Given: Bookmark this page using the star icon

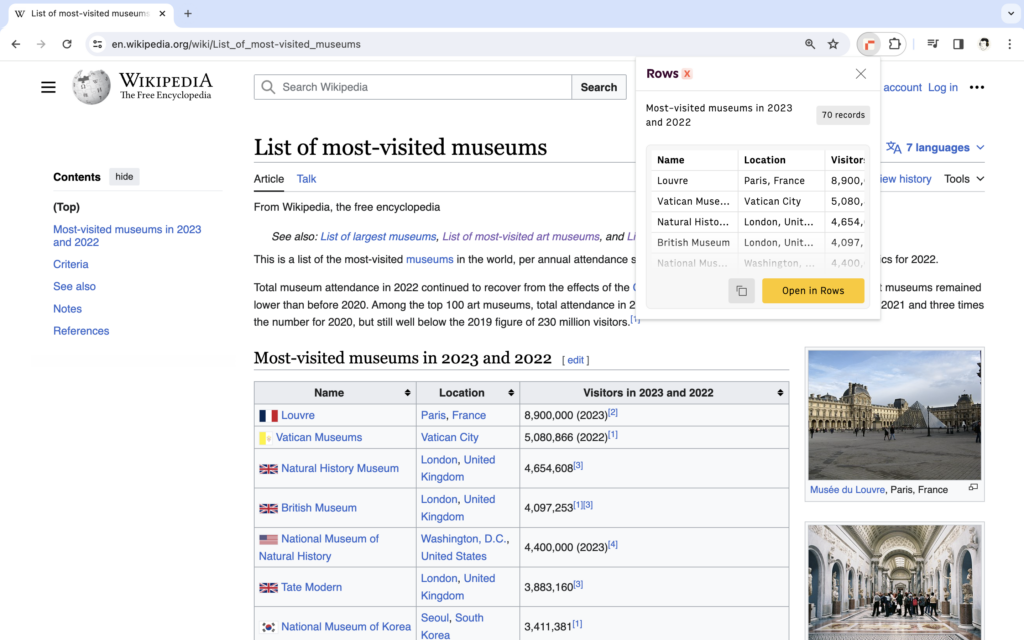Looking at the screenshot, I should pos(833,44).
